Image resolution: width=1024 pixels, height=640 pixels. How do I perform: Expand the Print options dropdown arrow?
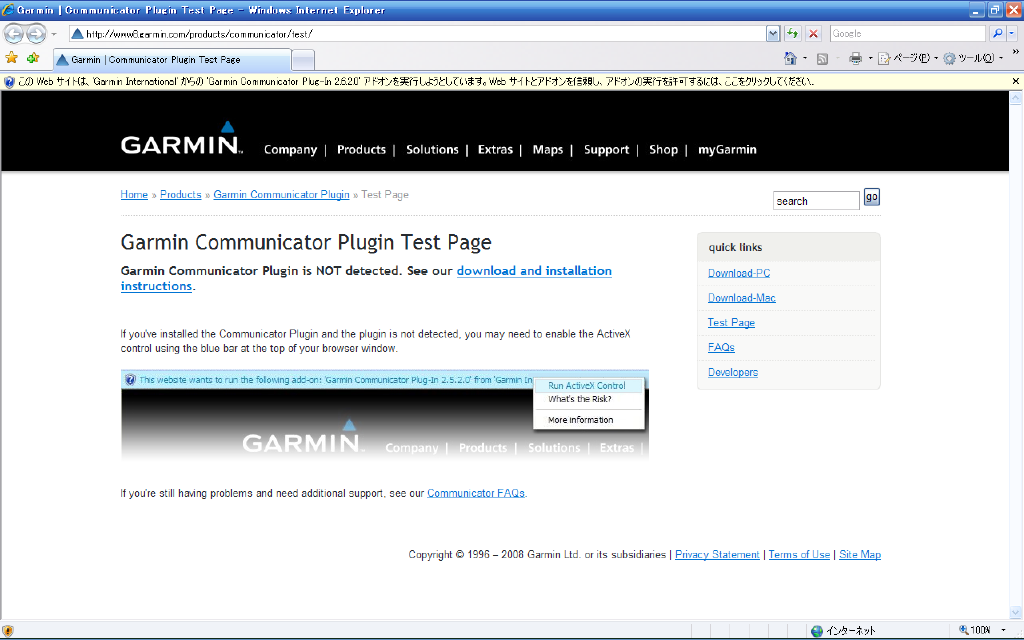(870, 59)
